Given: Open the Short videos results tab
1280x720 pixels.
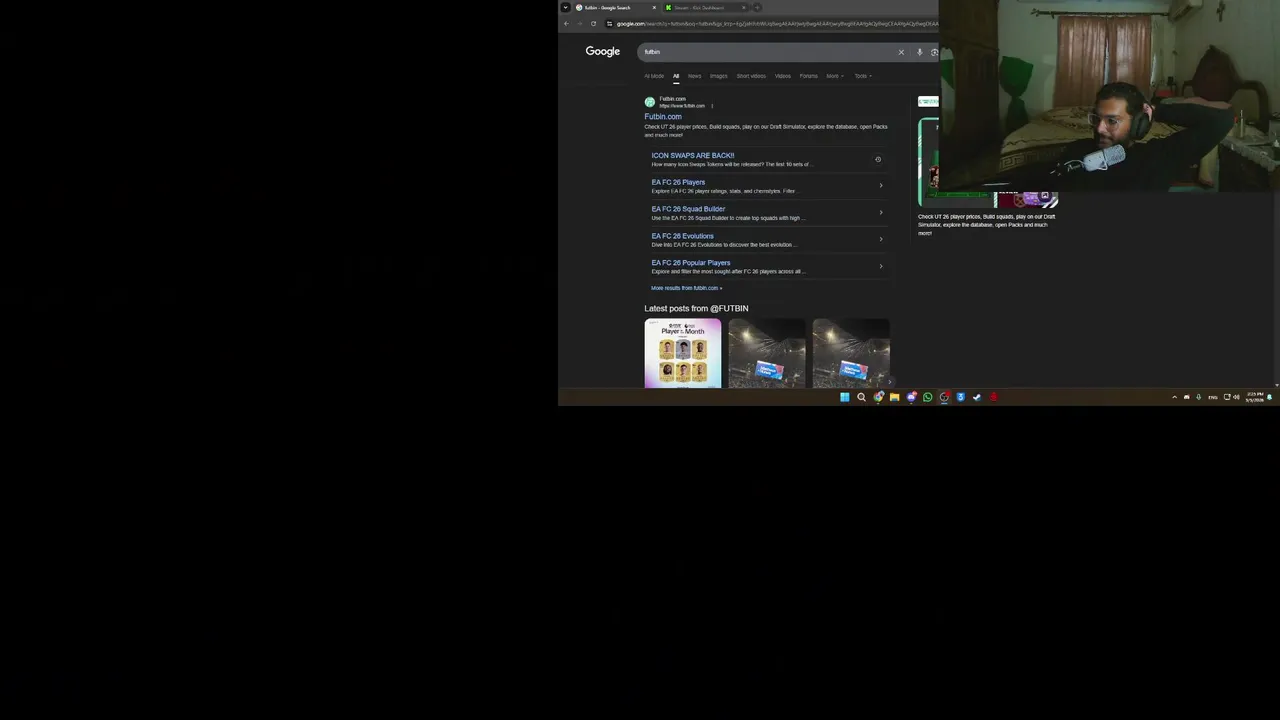Looking at the screenshot, I should tap(751, 76).
